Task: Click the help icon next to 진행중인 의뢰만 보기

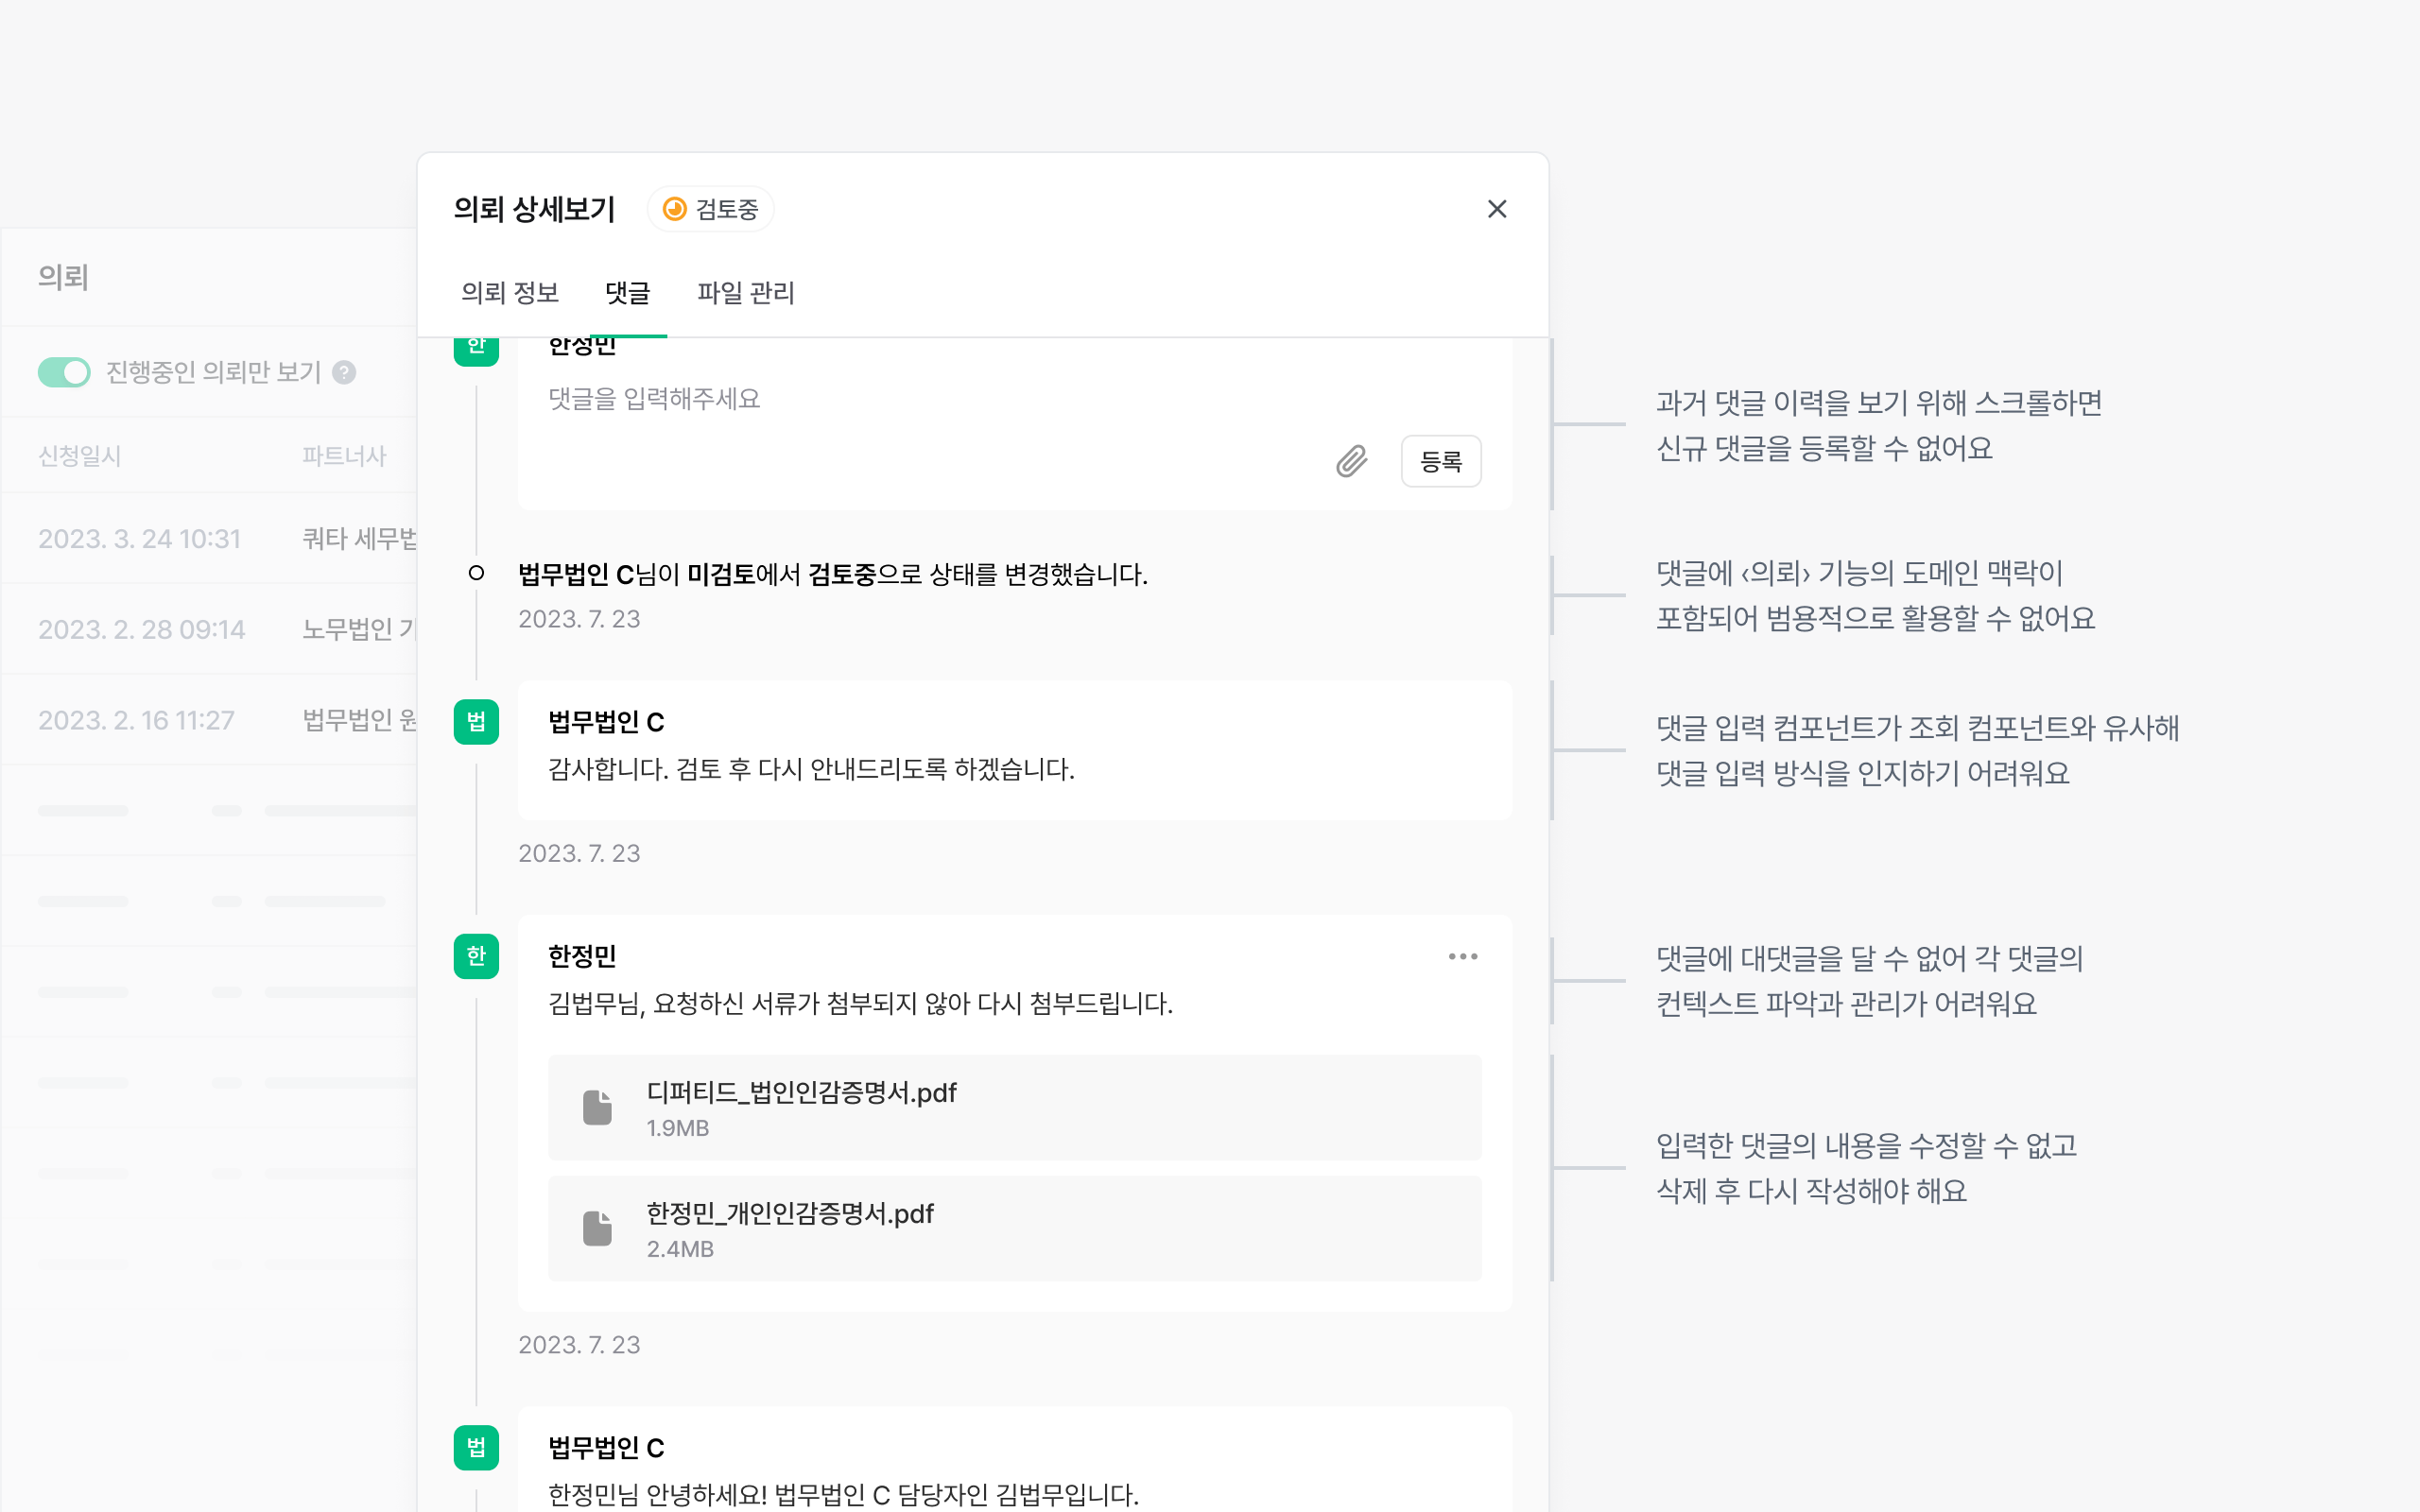Action: [345, 372]
